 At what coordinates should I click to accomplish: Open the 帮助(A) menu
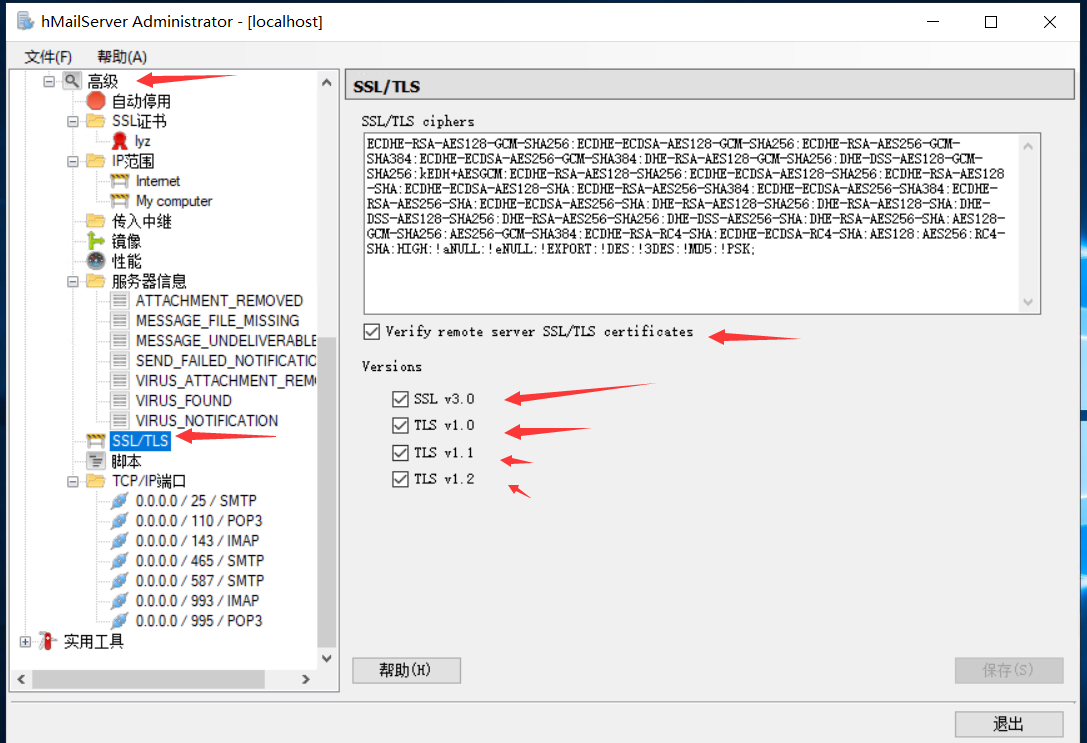point(120,56)
